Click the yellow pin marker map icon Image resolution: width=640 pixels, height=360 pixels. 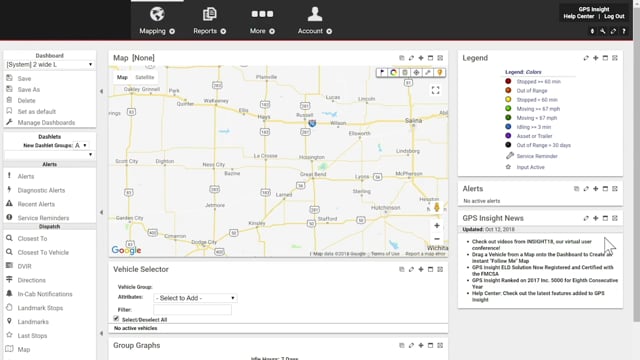pos(440,73)
